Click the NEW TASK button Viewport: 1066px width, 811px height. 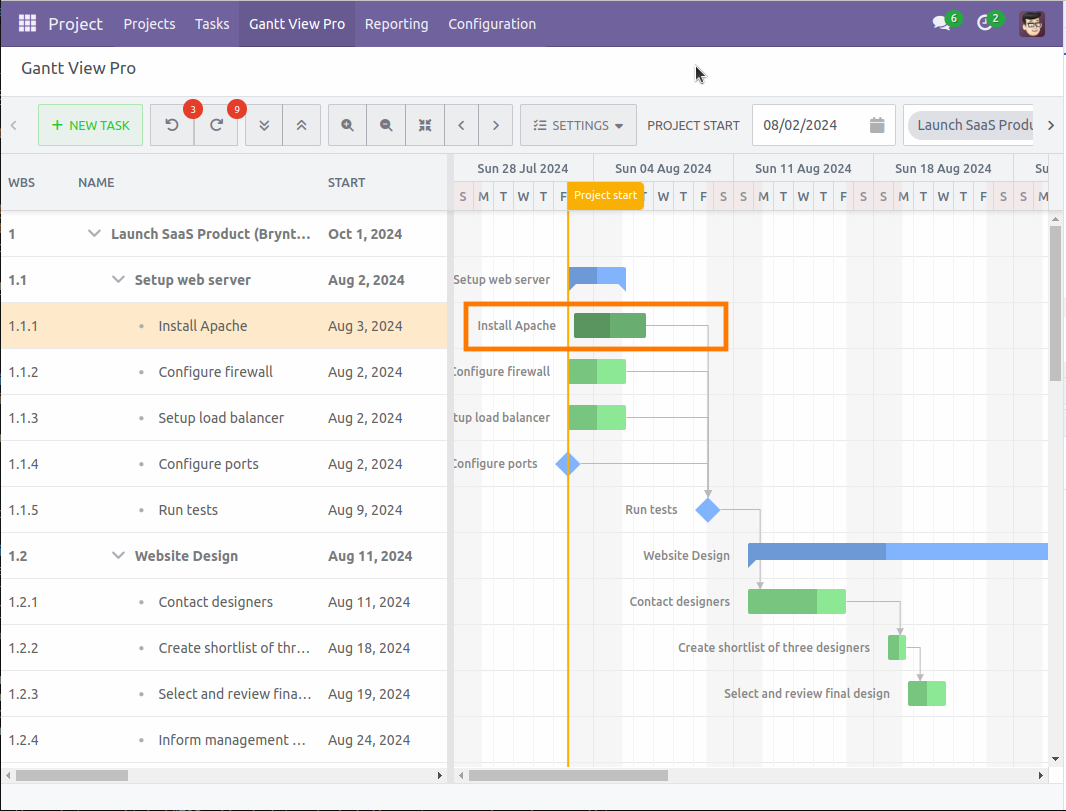click(x=90, y=125)
